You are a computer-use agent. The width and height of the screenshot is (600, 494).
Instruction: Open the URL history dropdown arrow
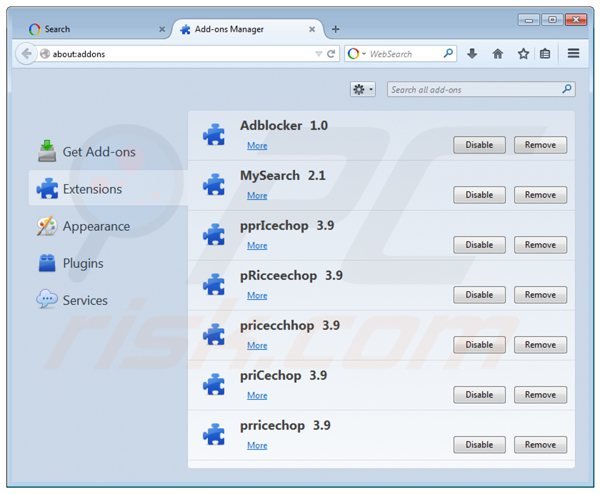[x=318, y=54]
